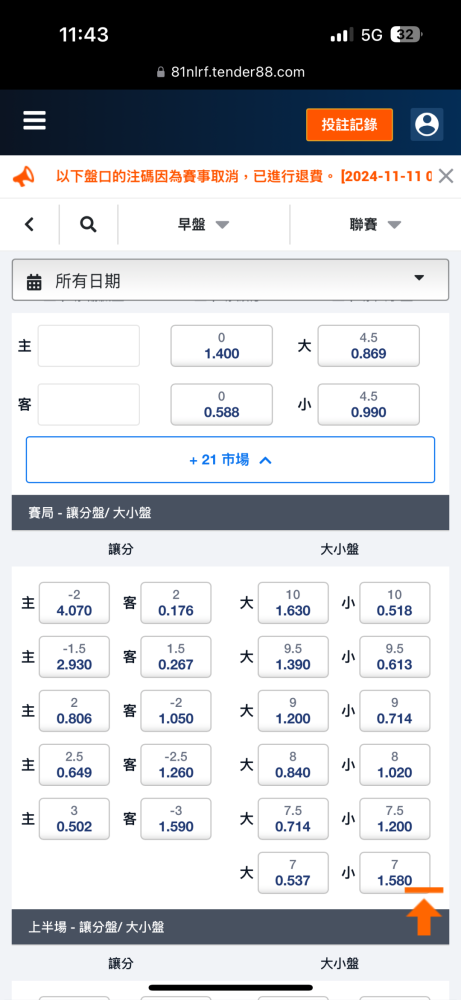This screenshot has height=1000, width=461.
Task: Tap the orange scroll-to-top arrow
Action: coord(424,911)
